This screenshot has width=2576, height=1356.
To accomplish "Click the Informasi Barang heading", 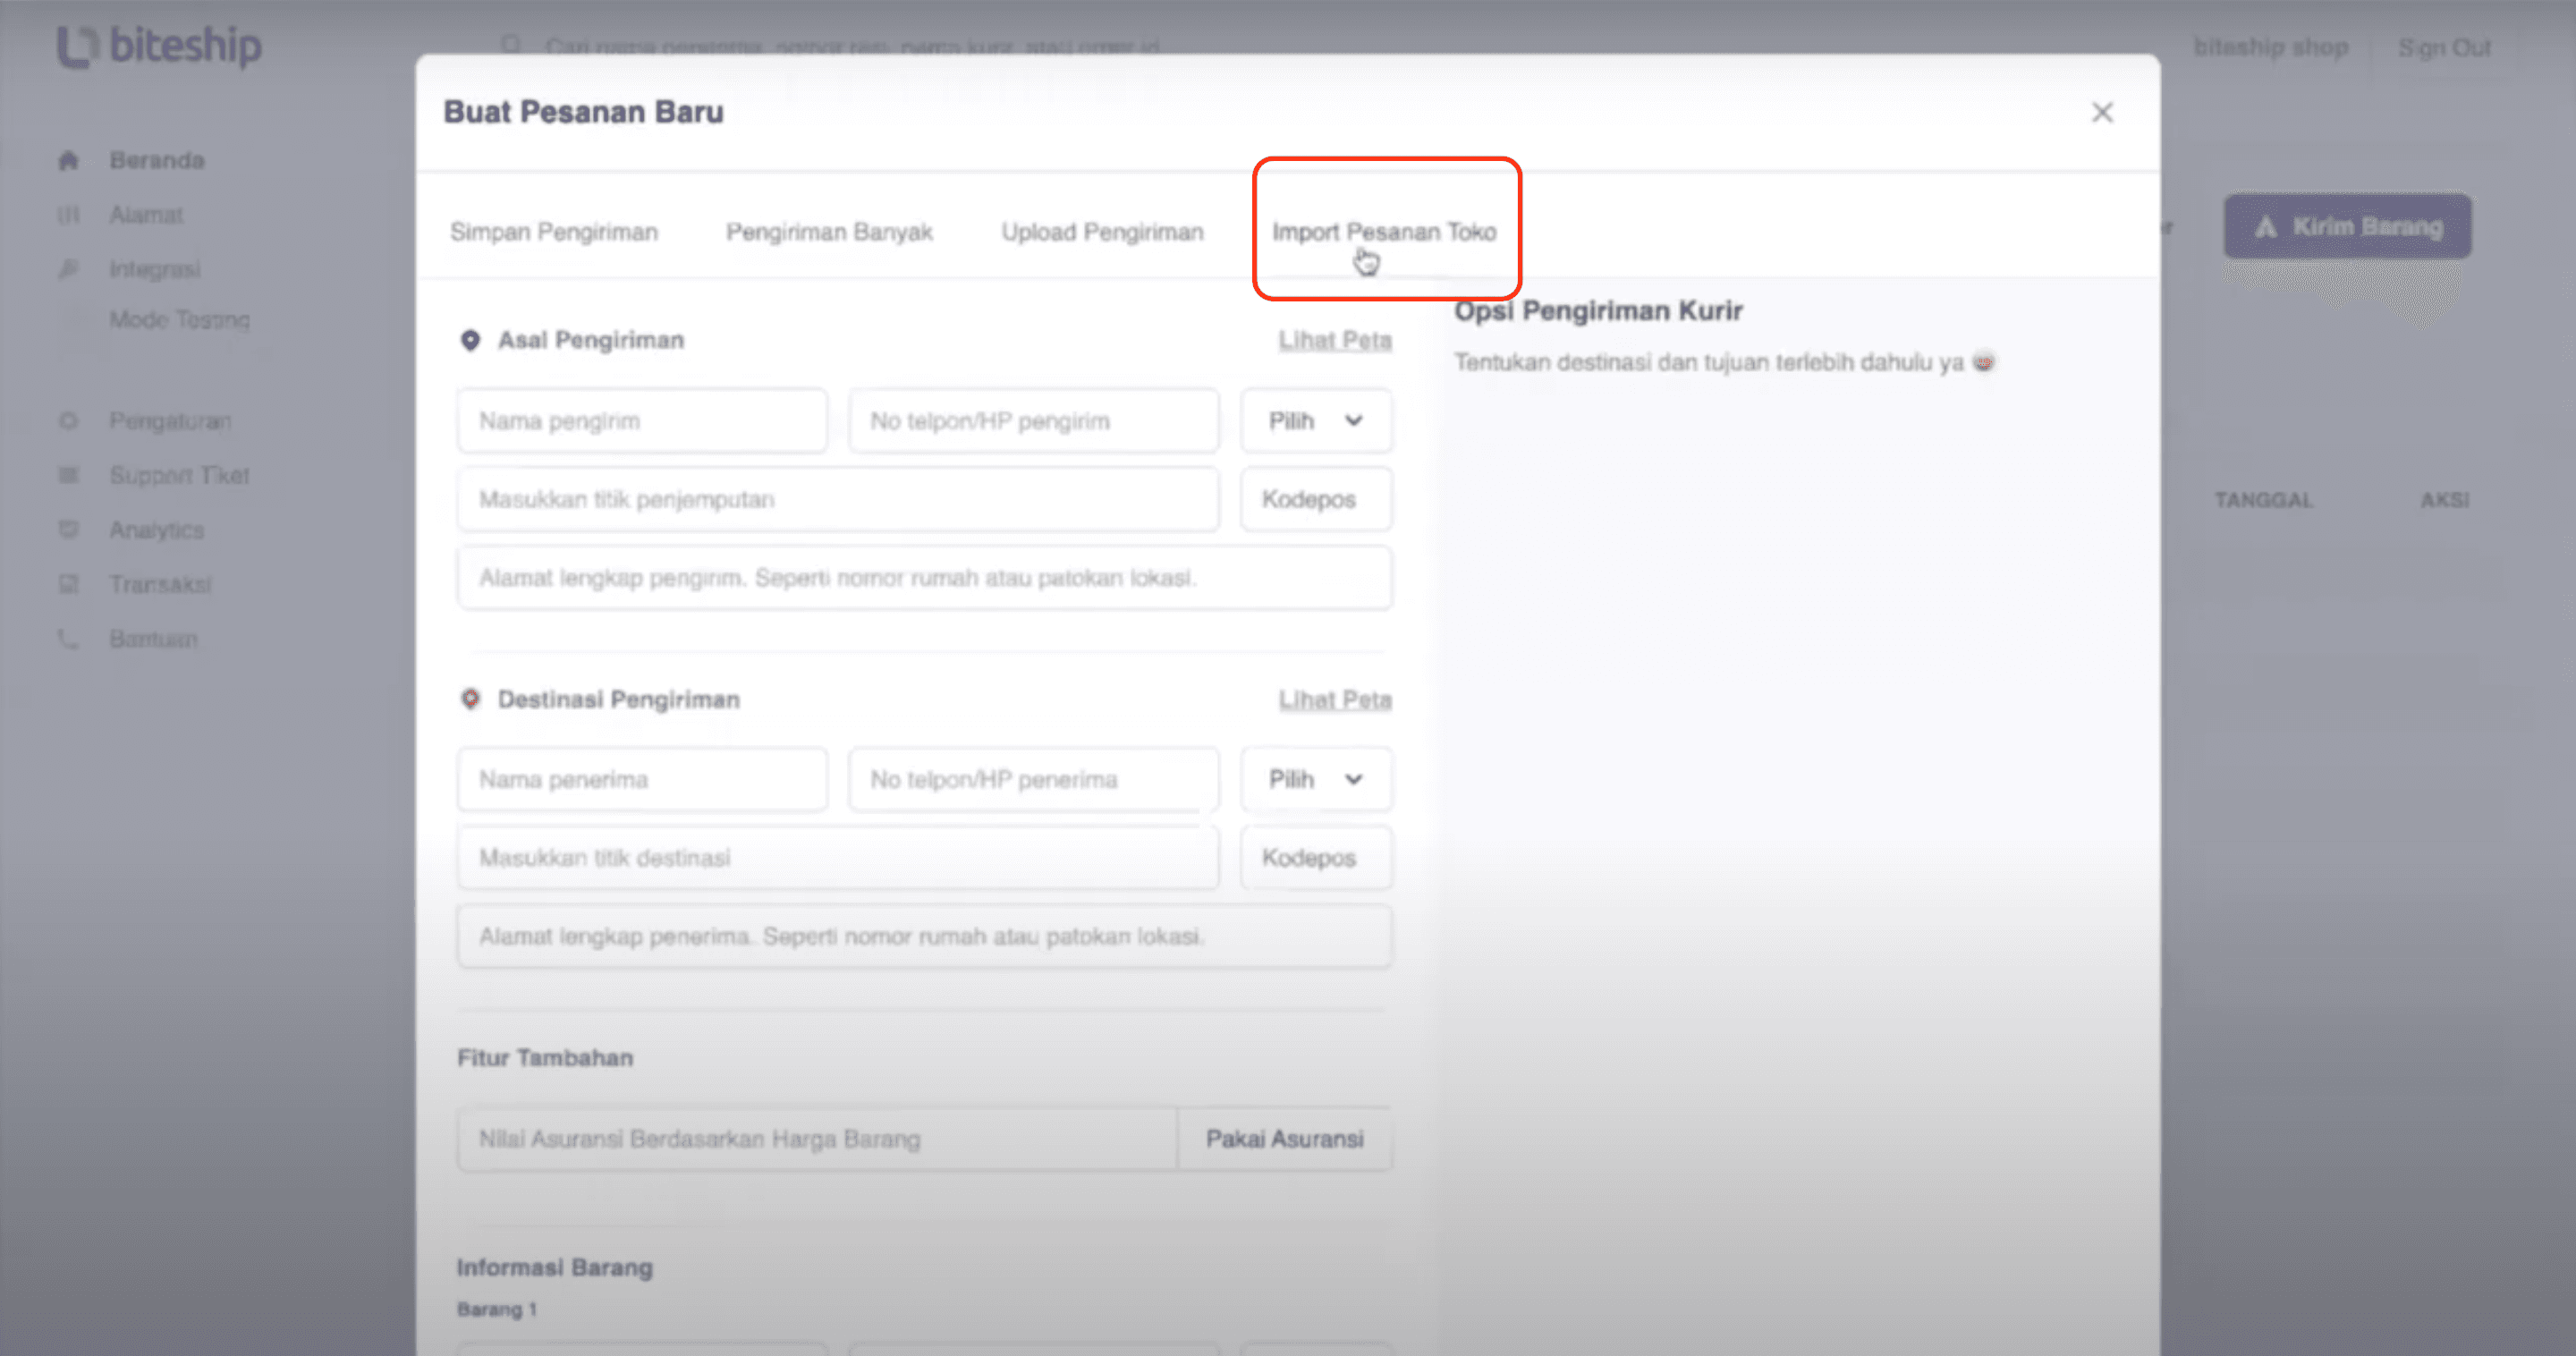I will [x=555, y=1267].
